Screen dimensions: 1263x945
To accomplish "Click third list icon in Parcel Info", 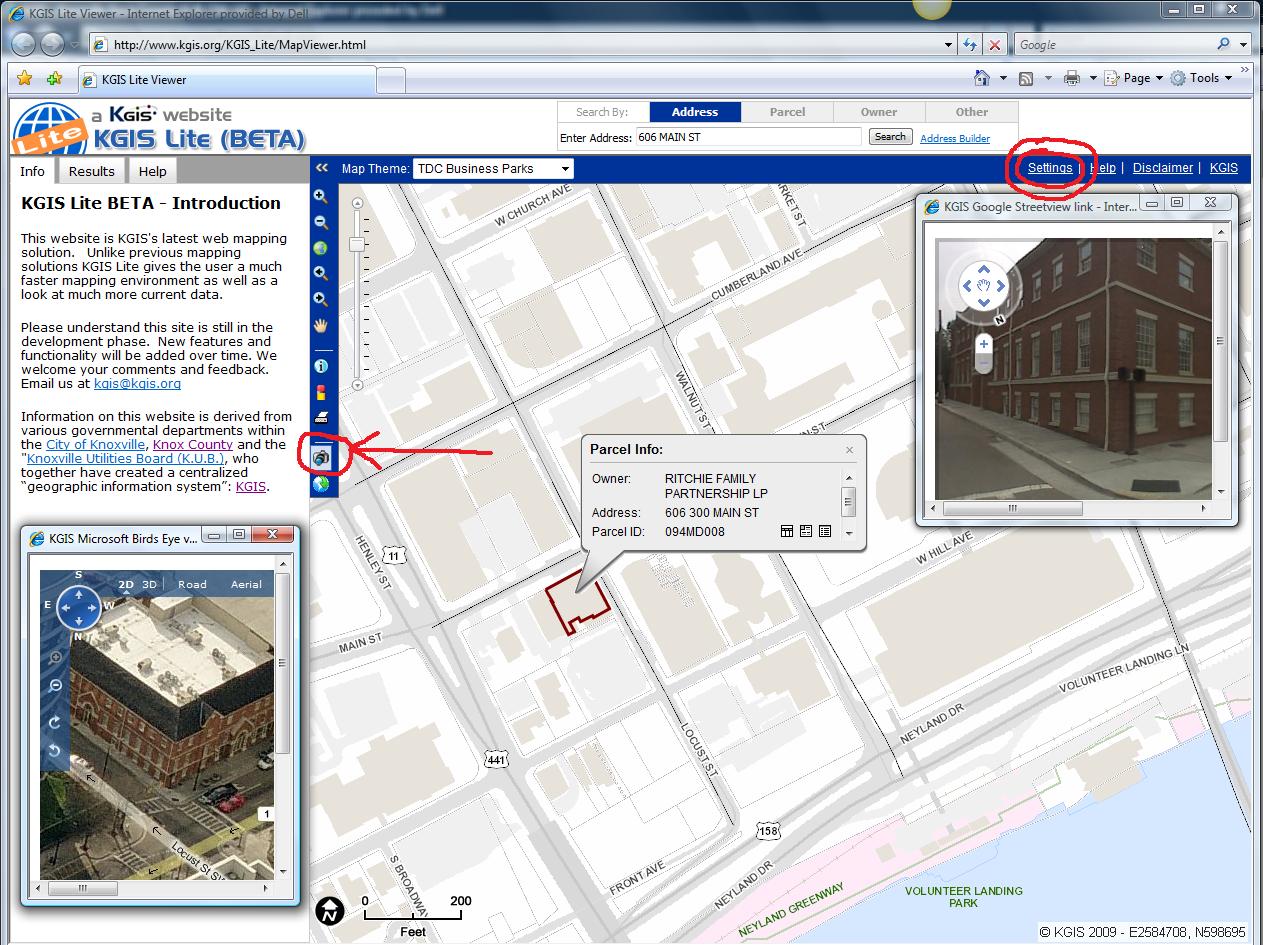I will [825, 531].
